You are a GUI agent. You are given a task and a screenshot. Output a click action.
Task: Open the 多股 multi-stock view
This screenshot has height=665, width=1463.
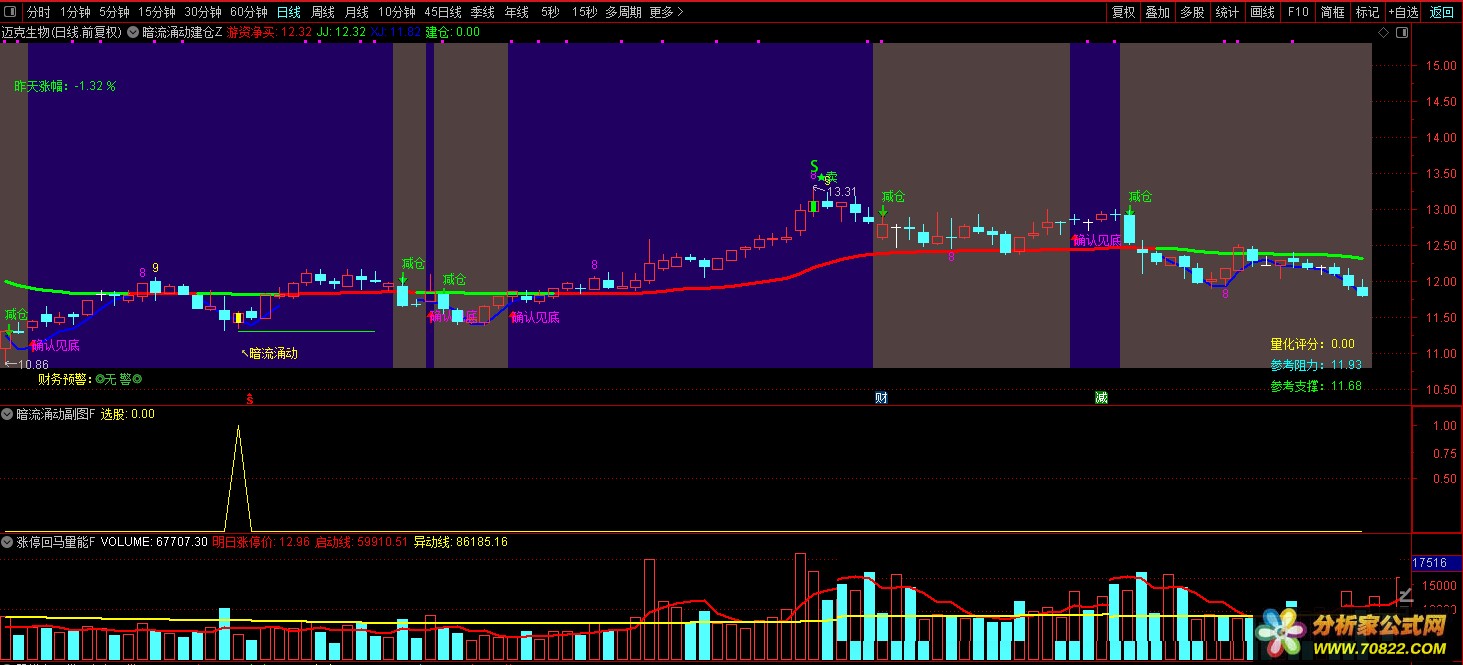pyautogui.click(x=1192, y=12)
